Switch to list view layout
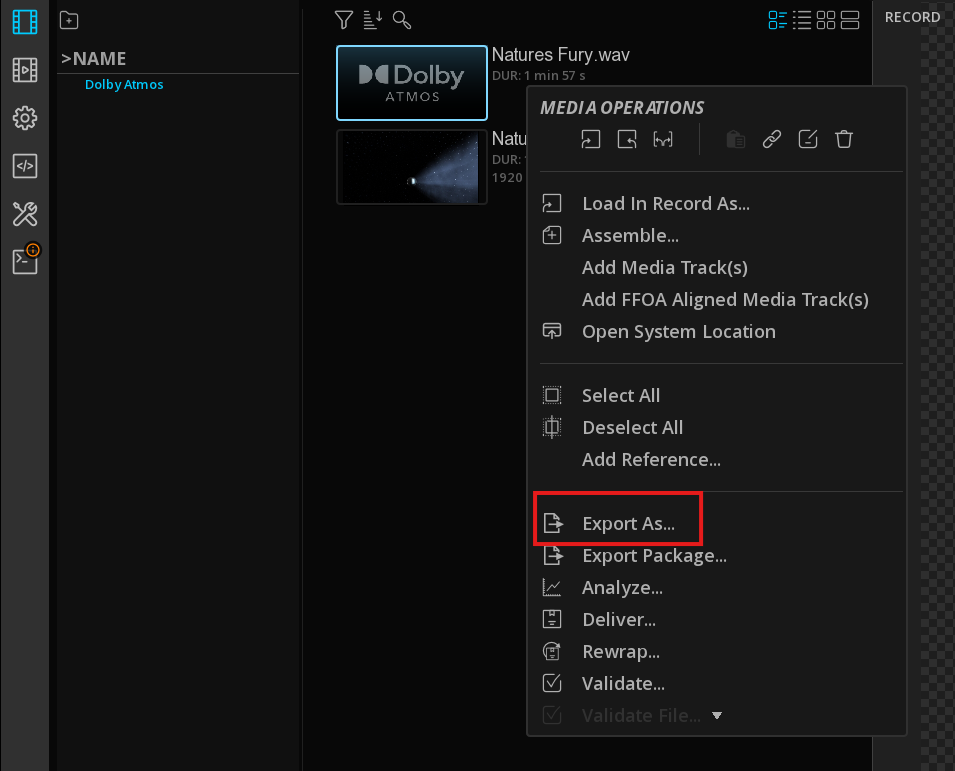The height and width of the screenshot is (771, 955). (802, 20)
